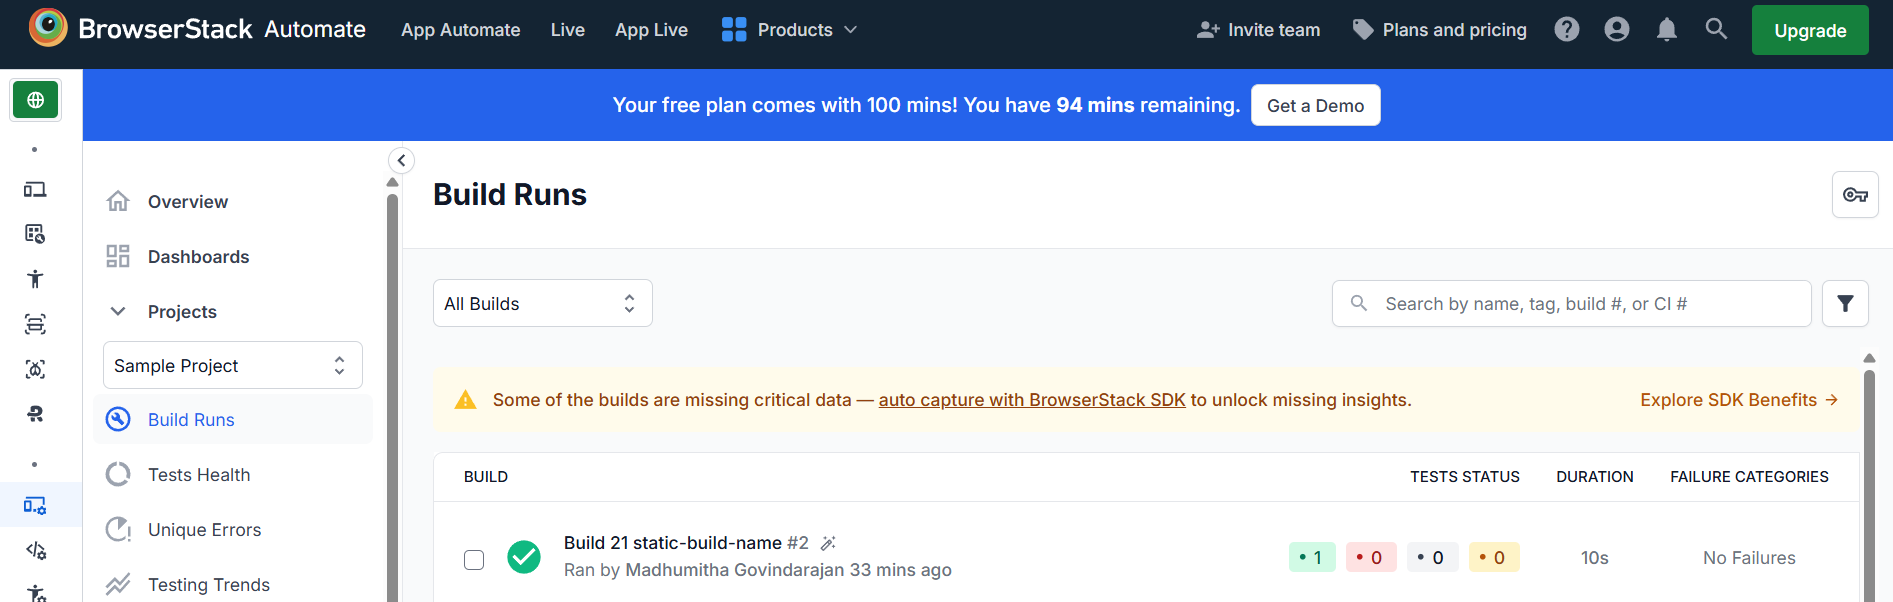
Task: Open the filter funnel icon
Action: pyautogui.click(x=1845, y=303)
